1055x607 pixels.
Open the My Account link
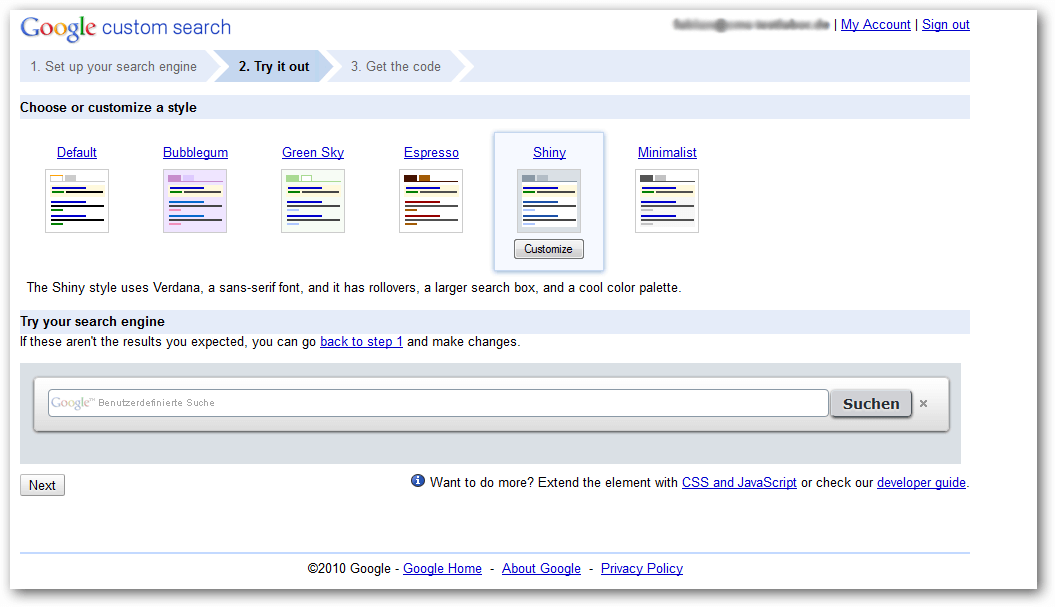click(875, 25)
